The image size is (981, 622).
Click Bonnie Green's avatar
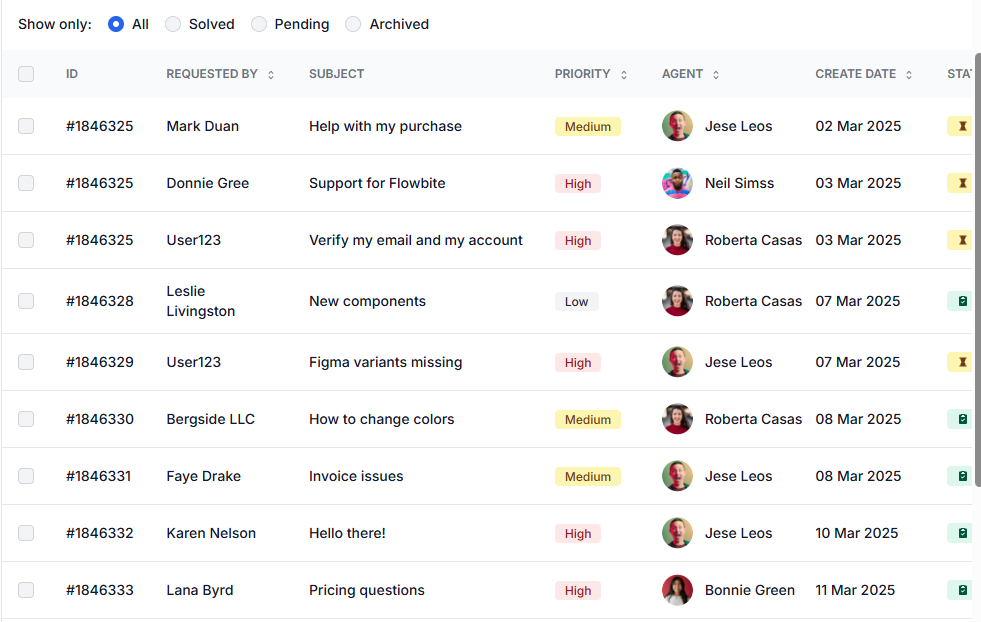(677, 590)
